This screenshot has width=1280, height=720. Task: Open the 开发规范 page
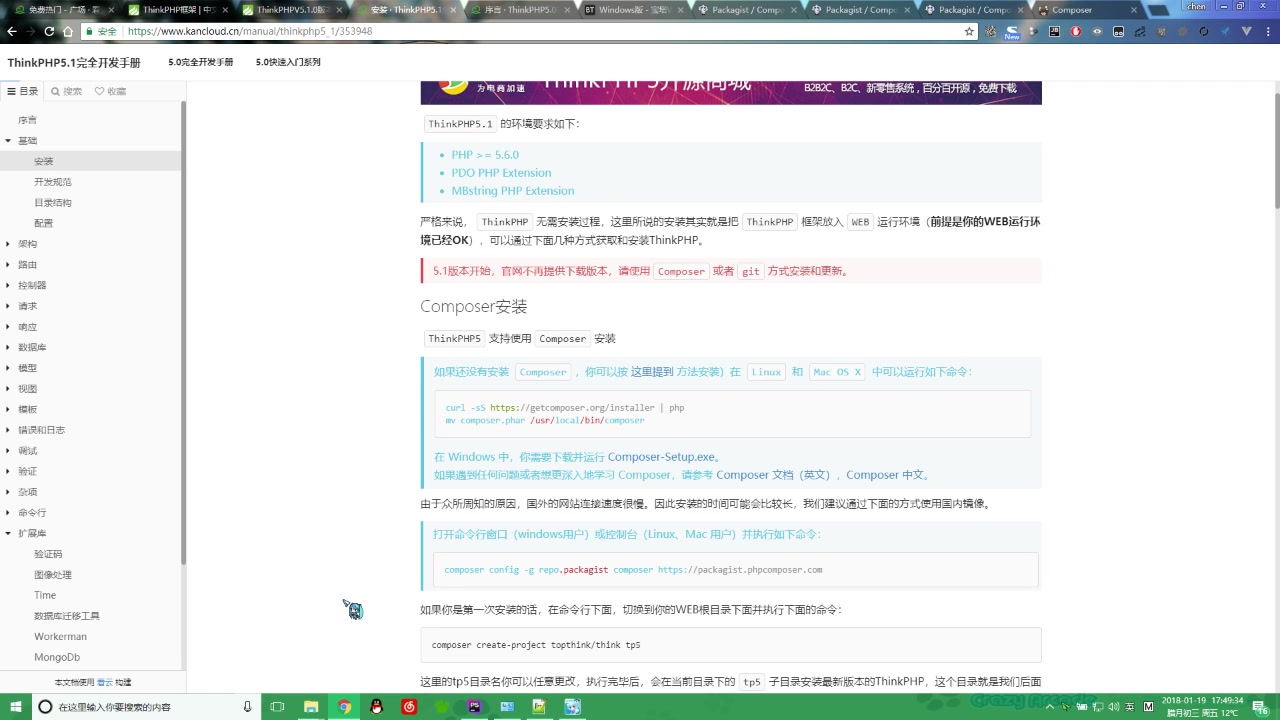(53, 182)
